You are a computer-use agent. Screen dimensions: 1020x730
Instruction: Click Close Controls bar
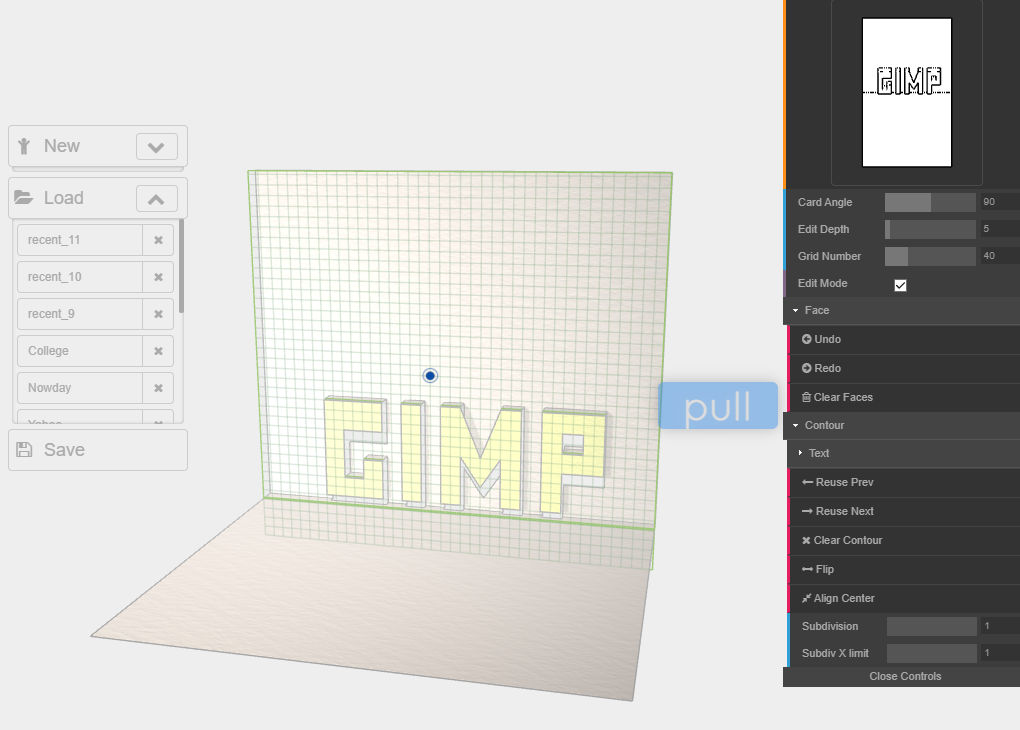pyautogui.click(x=903, y=677)
